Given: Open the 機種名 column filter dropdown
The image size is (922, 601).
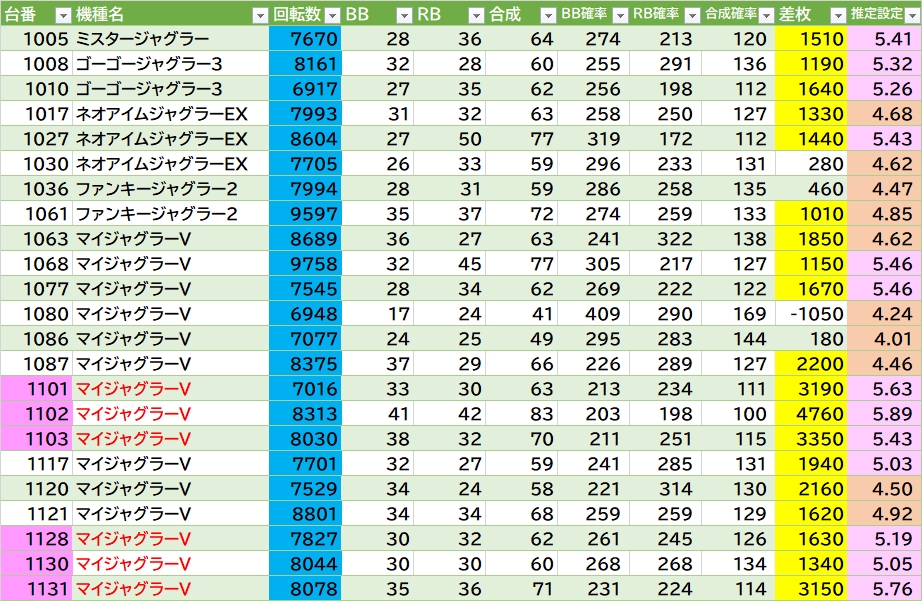Looking at the screenshot, I should 260,15.
